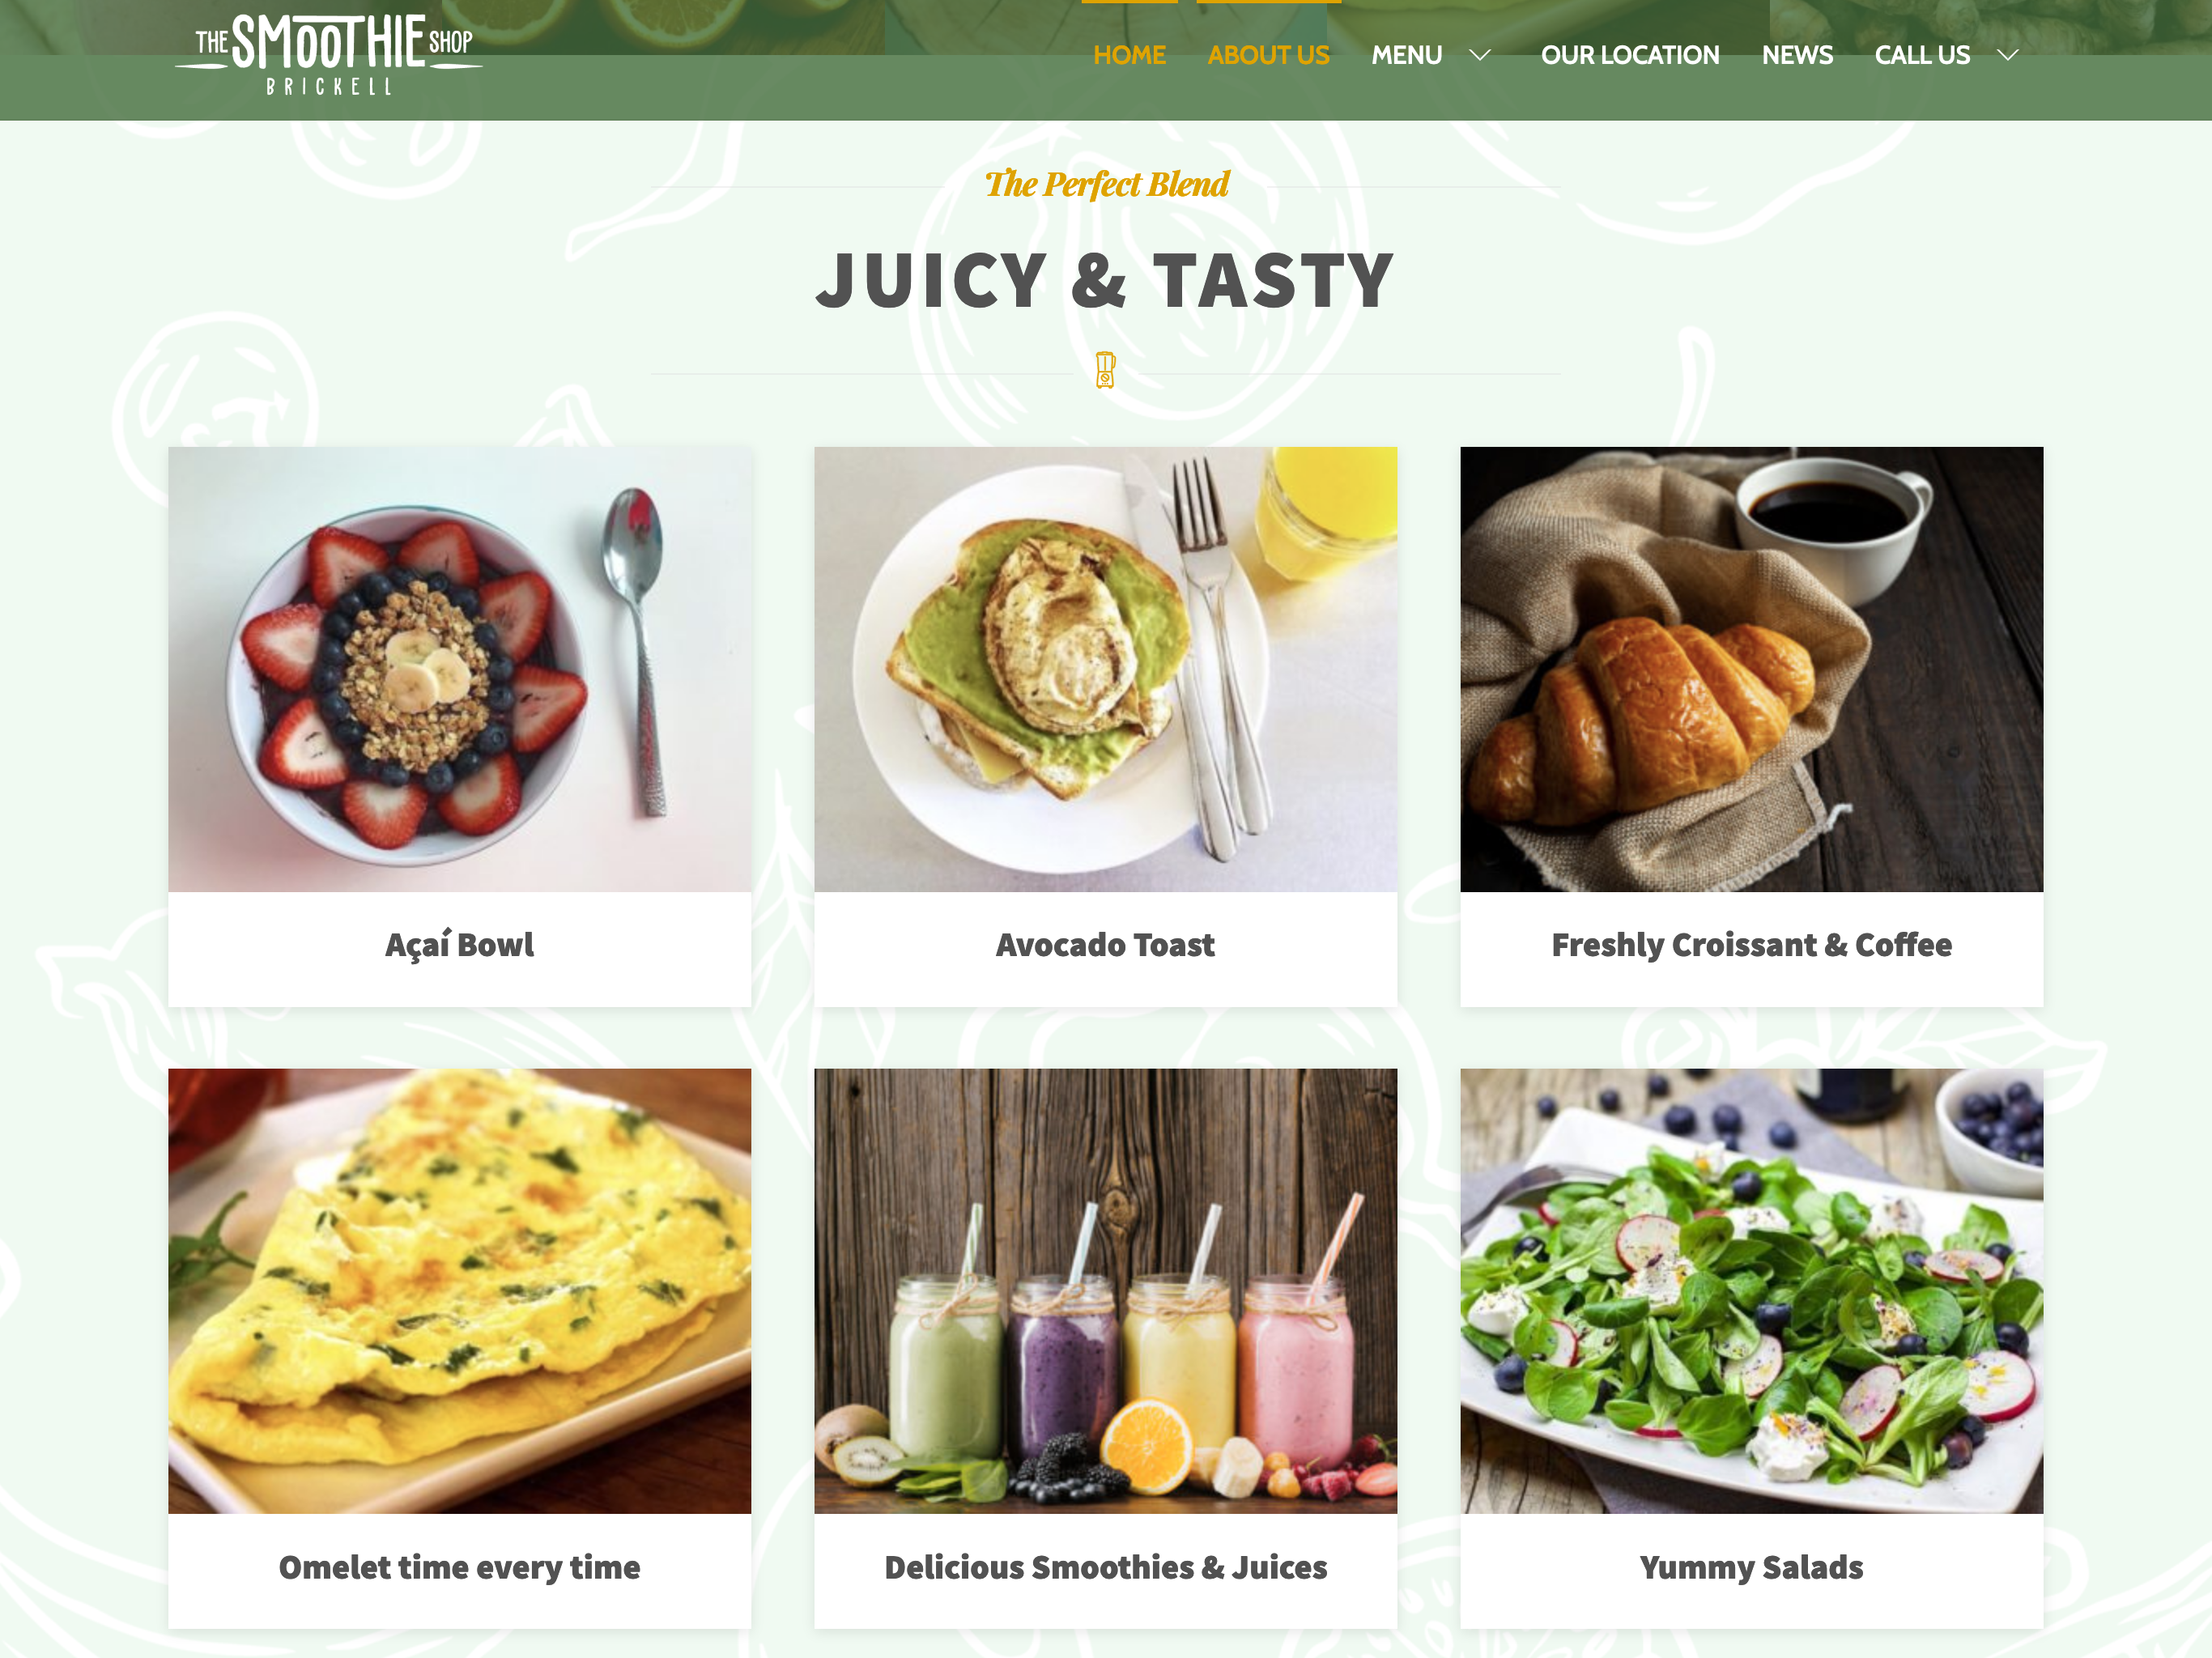Visit the OUR LOCATION page
Screen dimensions: 2212x1658
click(1630, 55)
